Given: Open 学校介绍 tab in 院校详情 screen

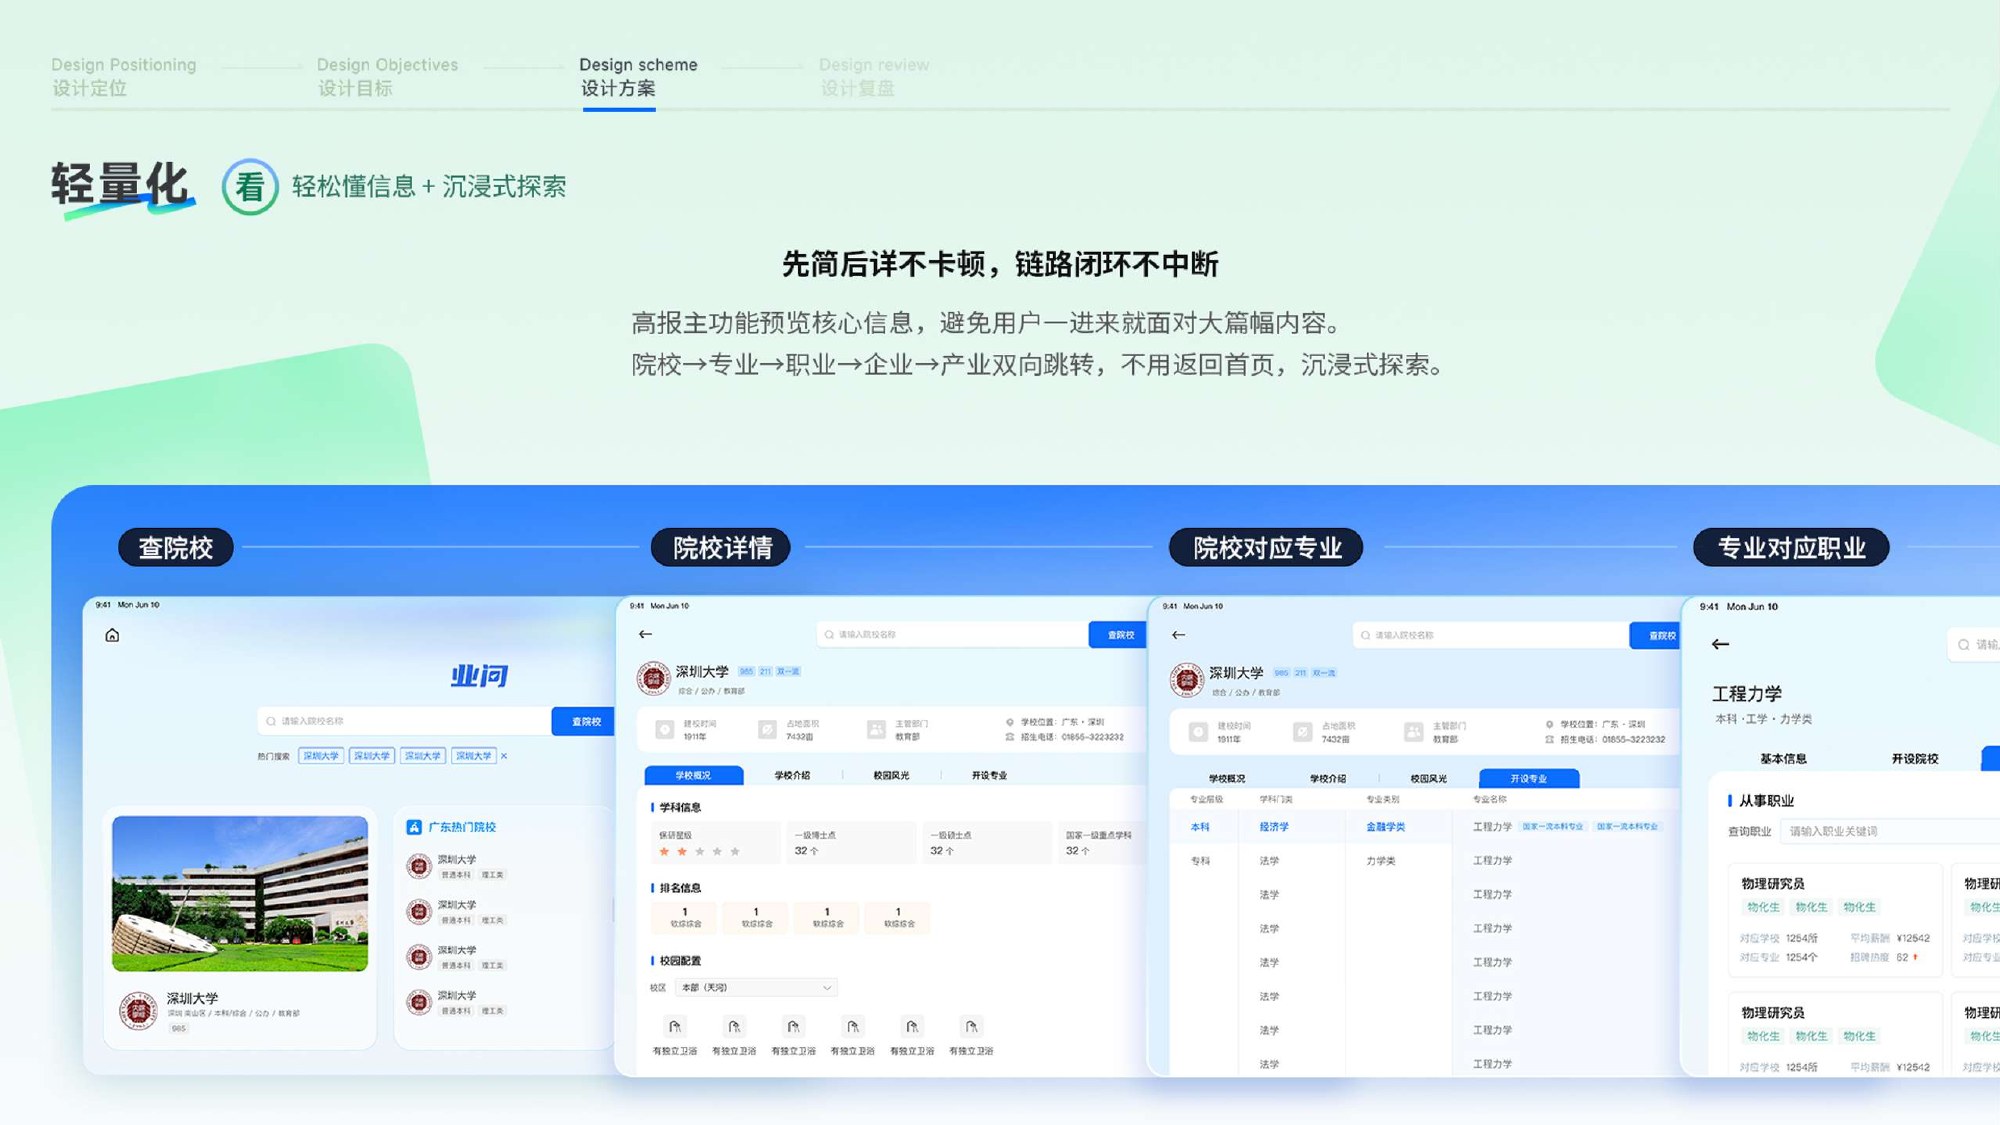Looking at the screenshot, I should pos(793,775).
